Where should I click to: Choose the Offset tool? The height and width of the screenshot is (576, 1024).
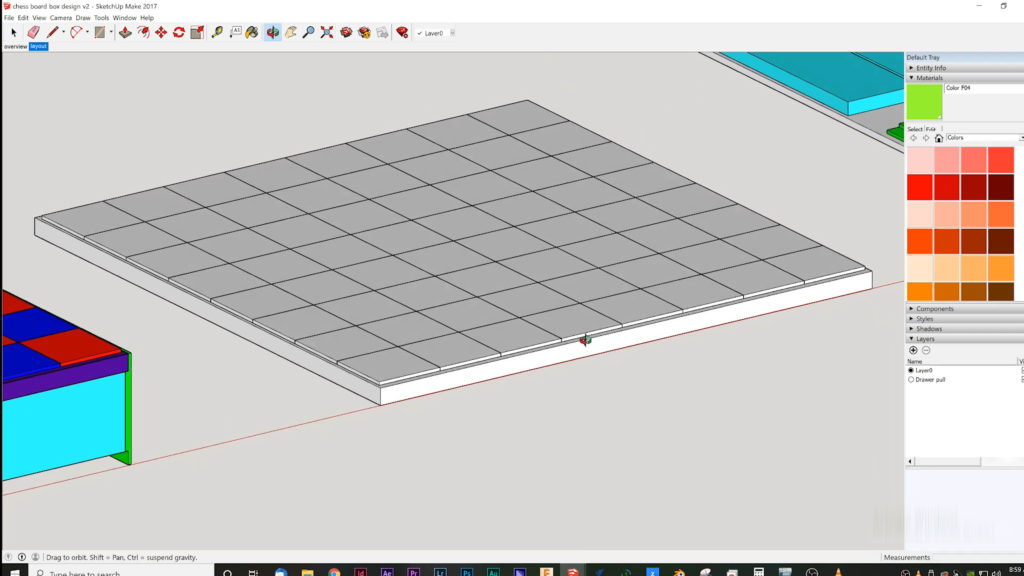[143, 33]
